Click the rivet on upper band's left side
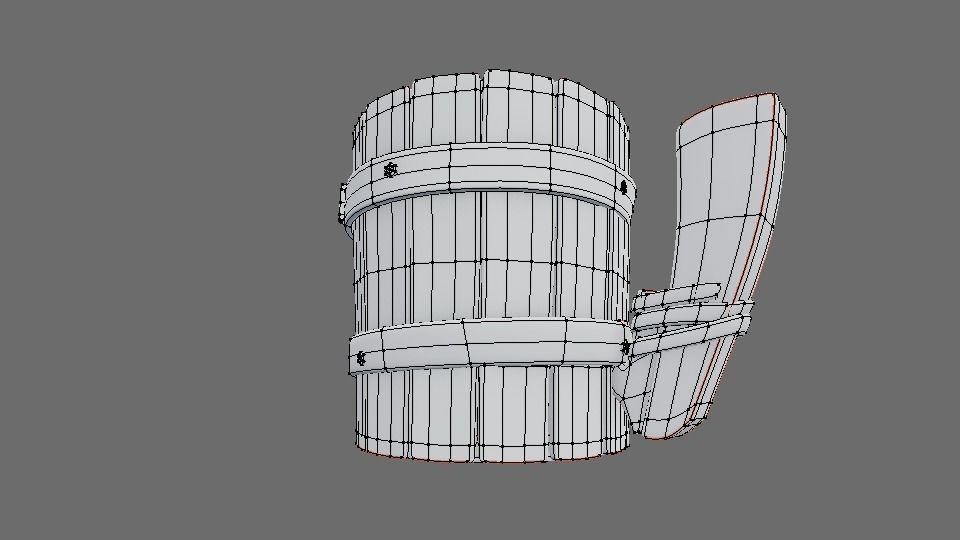 click(390, 170)
